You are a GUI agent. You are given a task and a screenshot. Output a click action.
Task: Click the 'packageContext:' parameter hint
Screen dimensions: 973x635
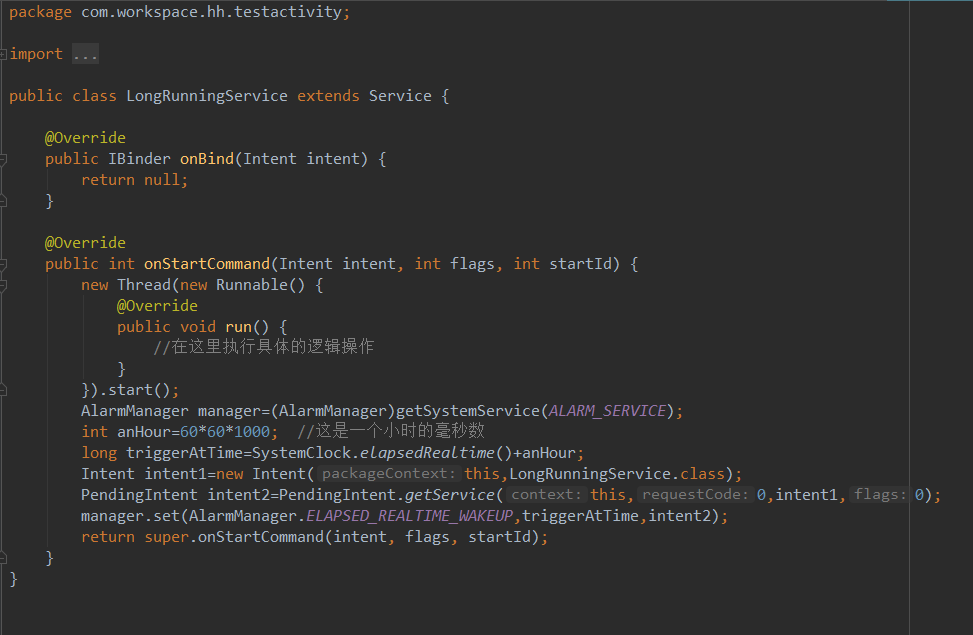coord(389,474)
